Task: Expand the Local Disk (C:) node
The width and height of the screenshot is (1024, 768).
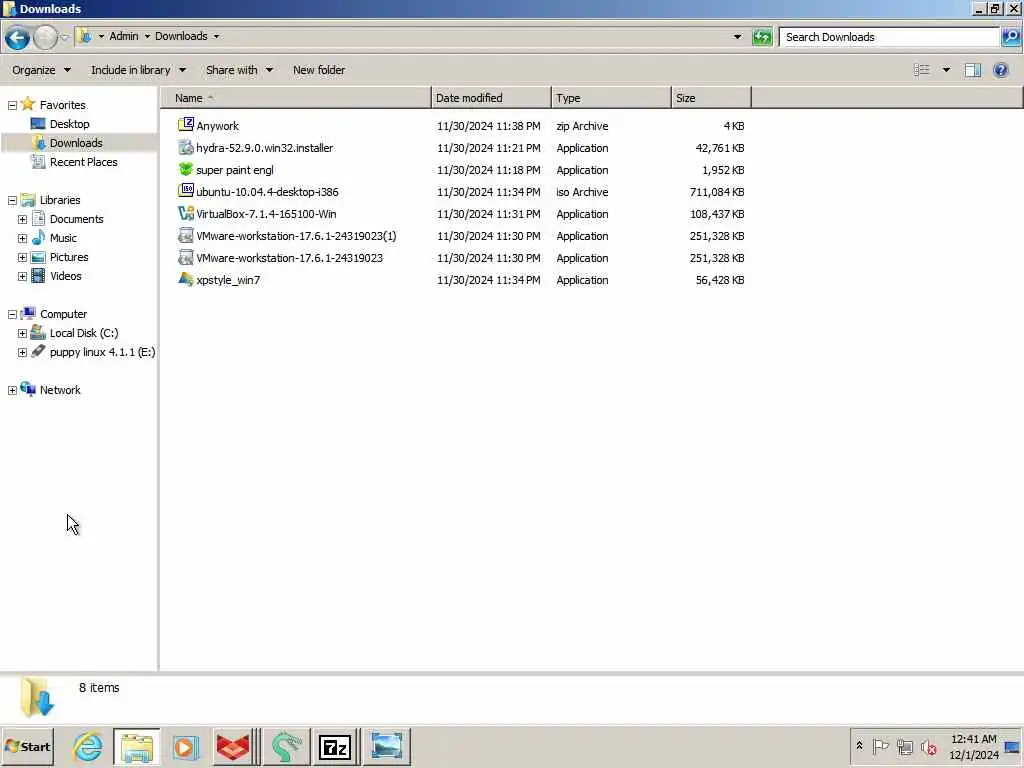Action: [x=22, y=333]
